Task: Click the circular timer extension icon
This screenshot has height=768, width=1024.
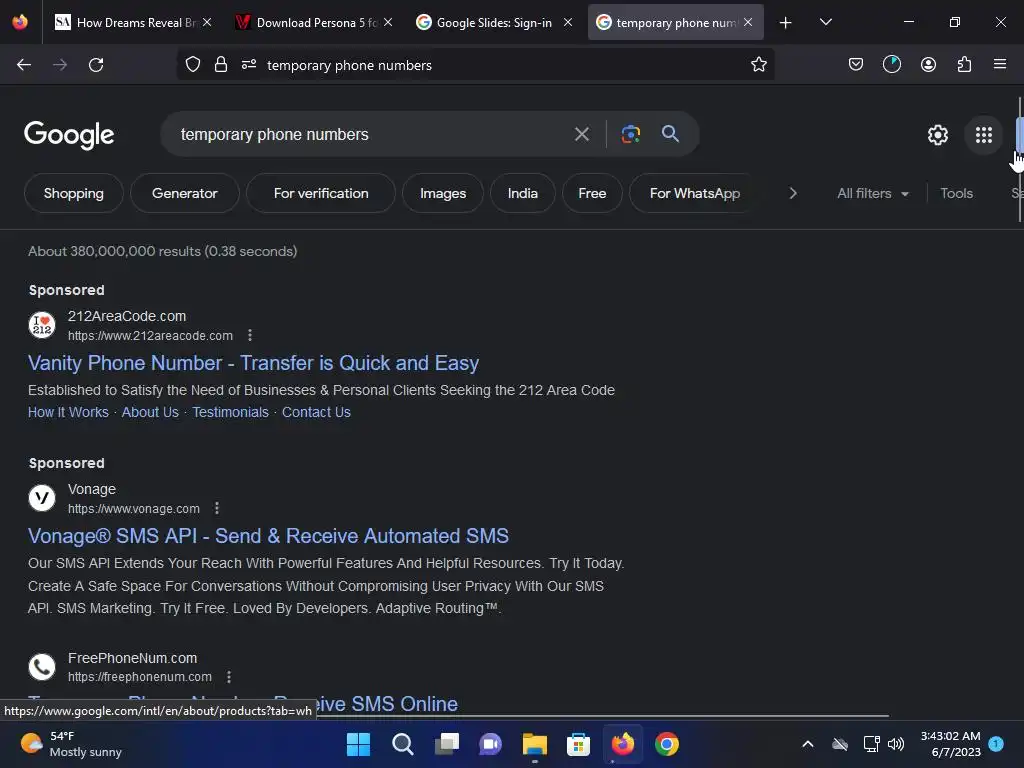Action: [x=891, y=65]
